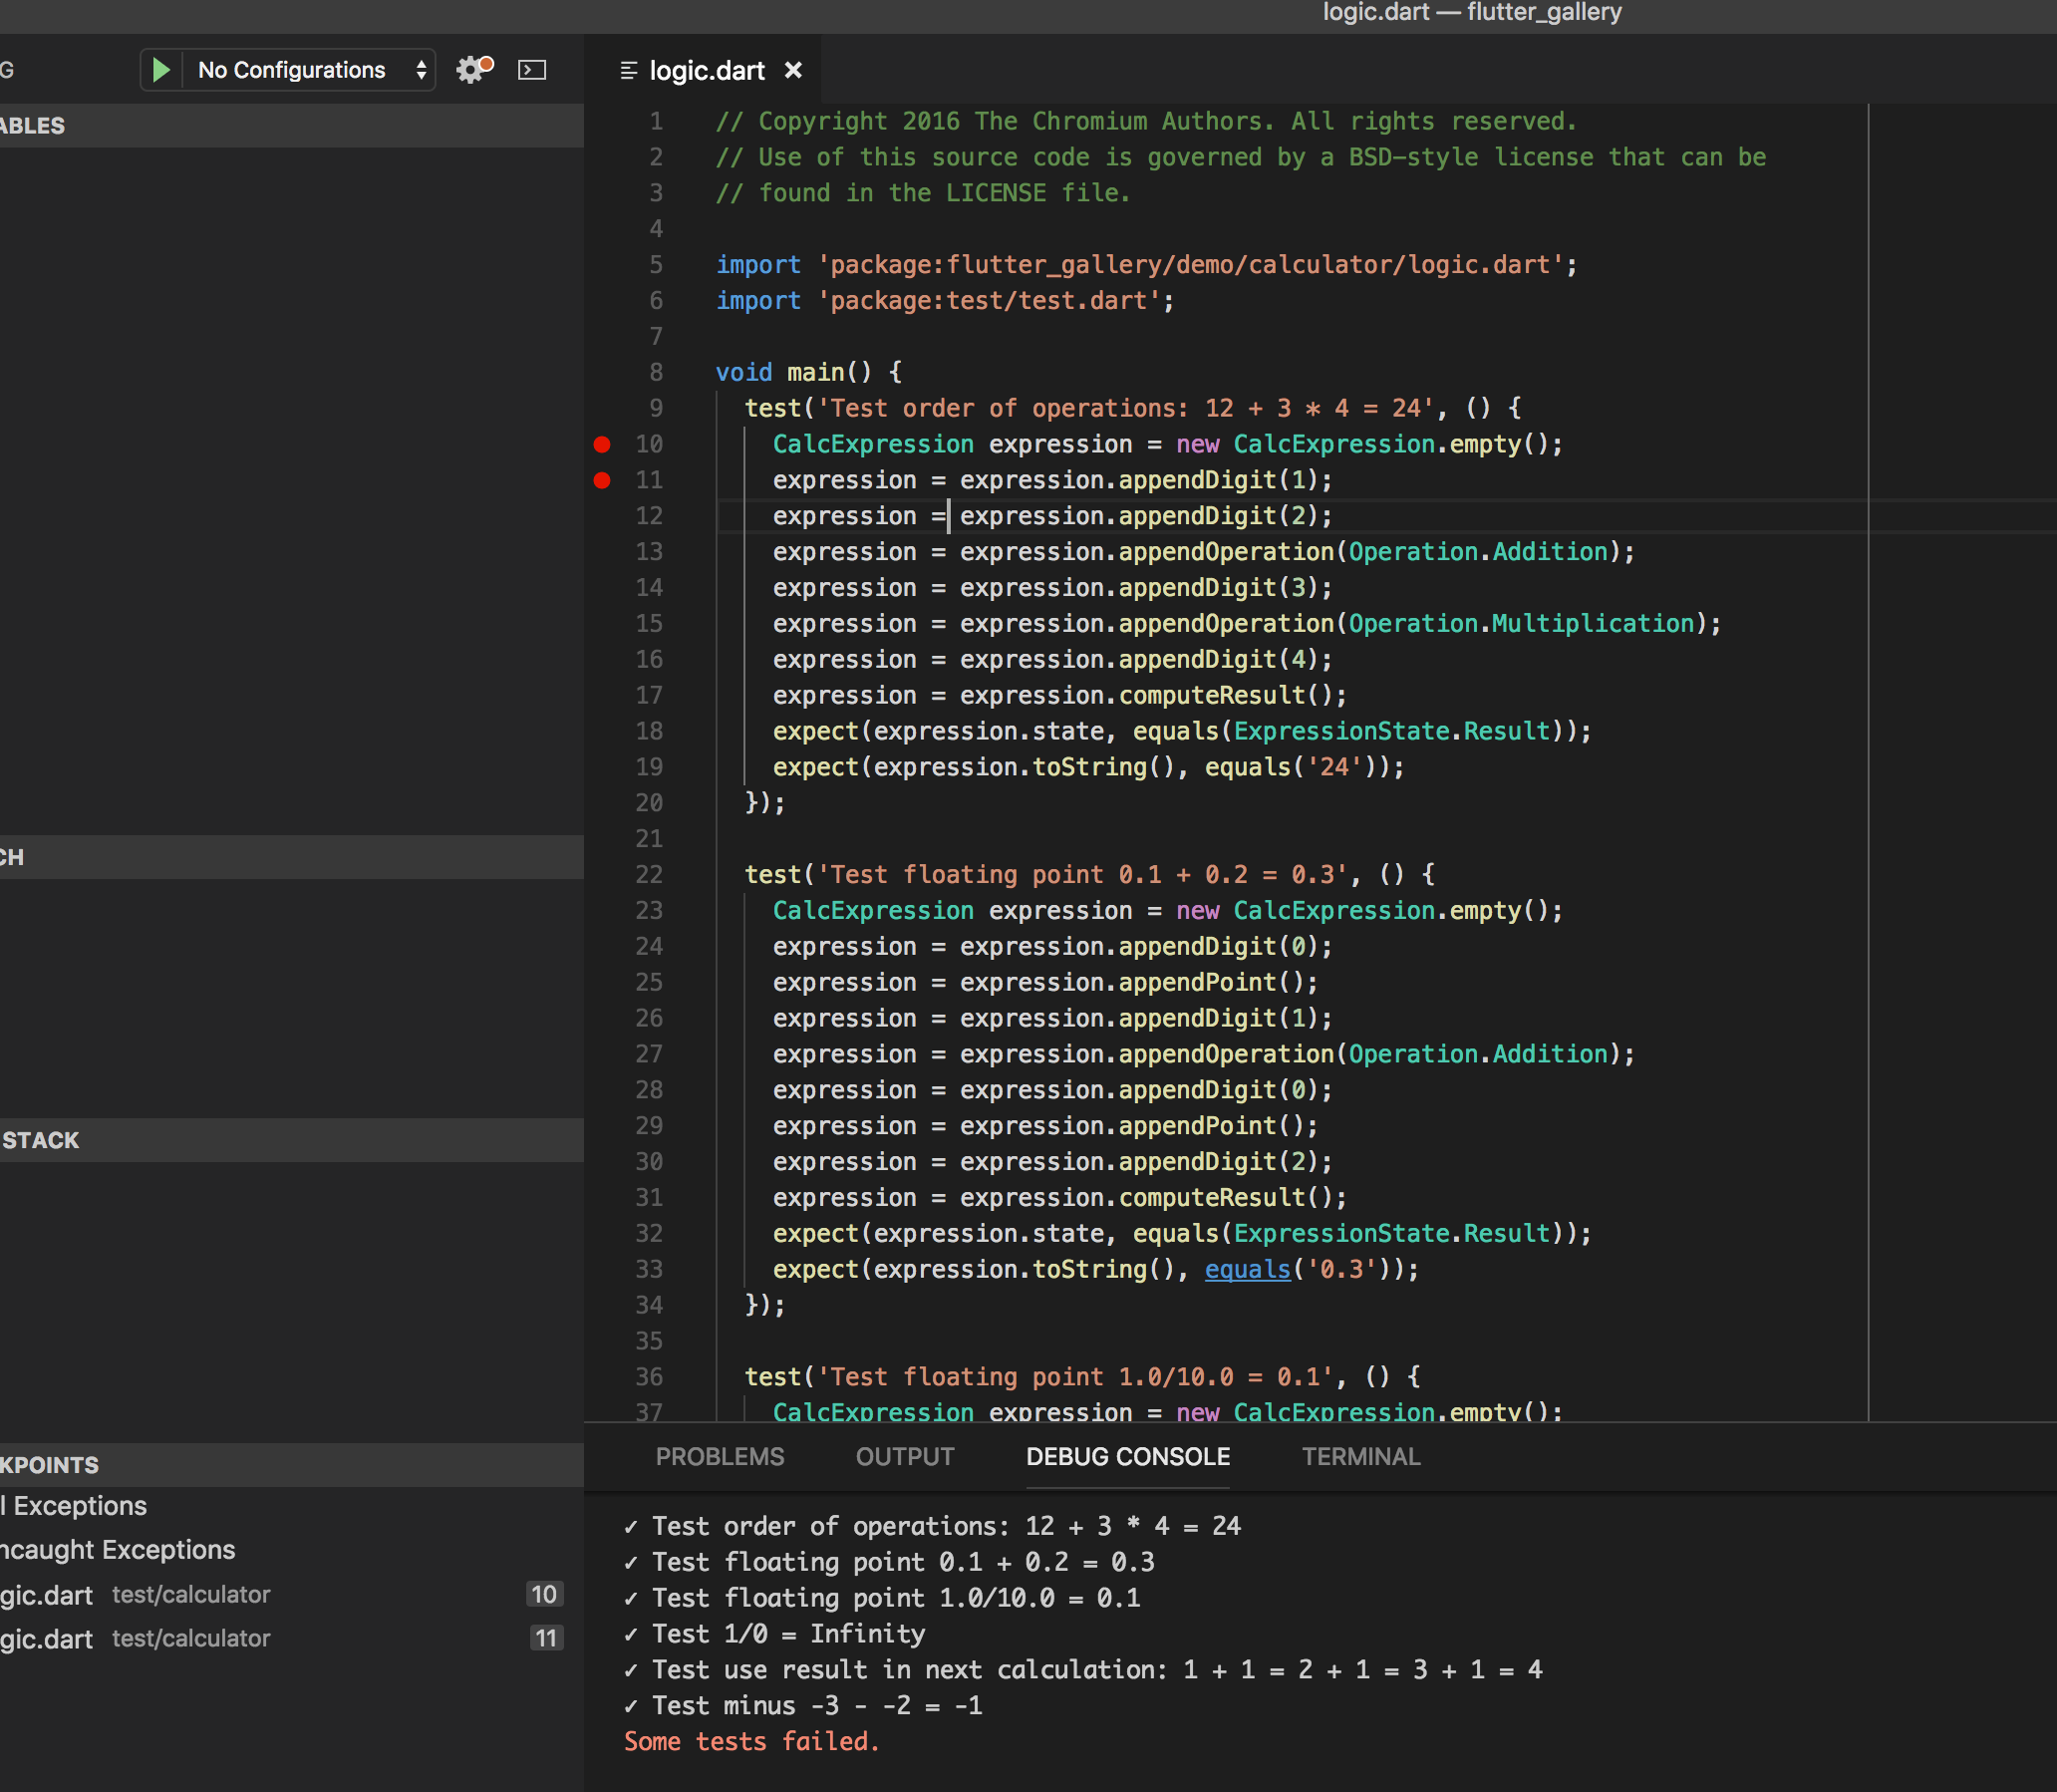
Task: Click the hamburger icon on the logic.dart tab
Action: [x=628, y=70]
